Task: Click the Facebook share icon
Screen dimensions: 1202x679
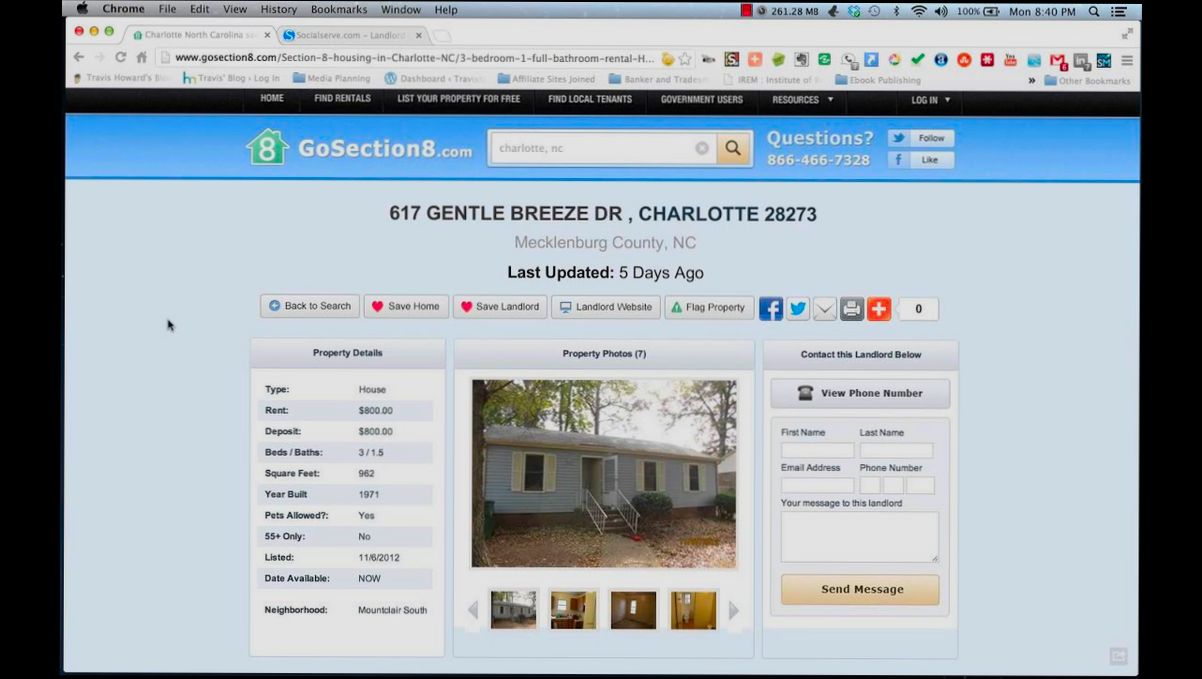Action: click(x=770, y=309)
